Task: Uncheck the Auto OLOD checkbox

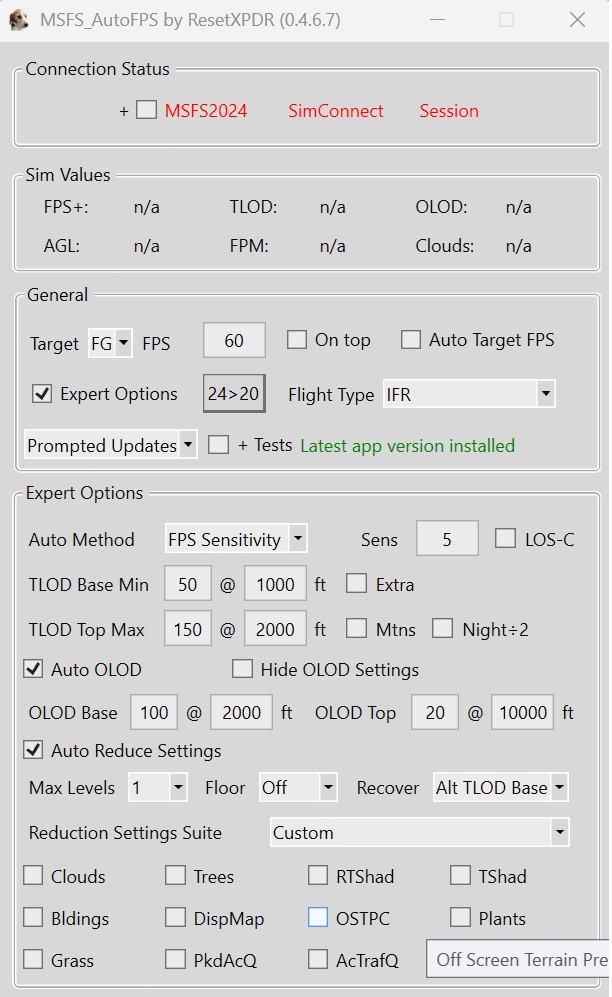Action: tap(33, 669)
